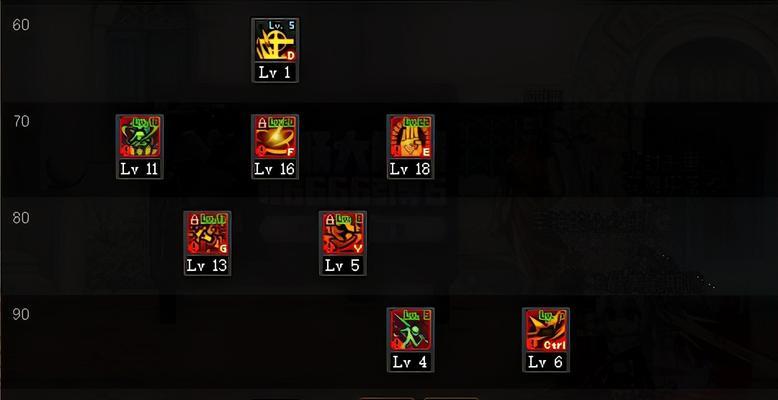
Task: Click the Lv 16 level label
Action: click(275, 169)
